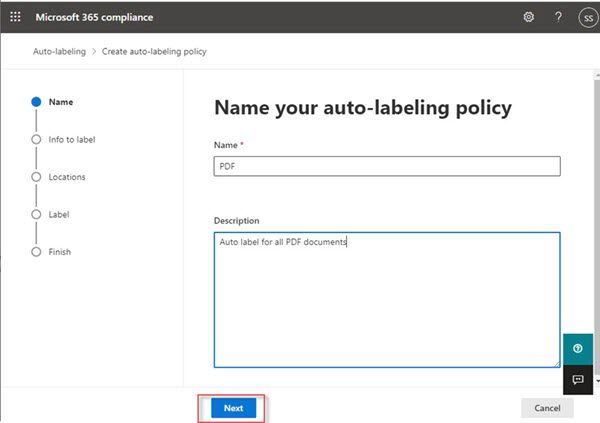The image size is (600, 423).
Task: Click the breadcrumb chevron separator
Action: 94,51
